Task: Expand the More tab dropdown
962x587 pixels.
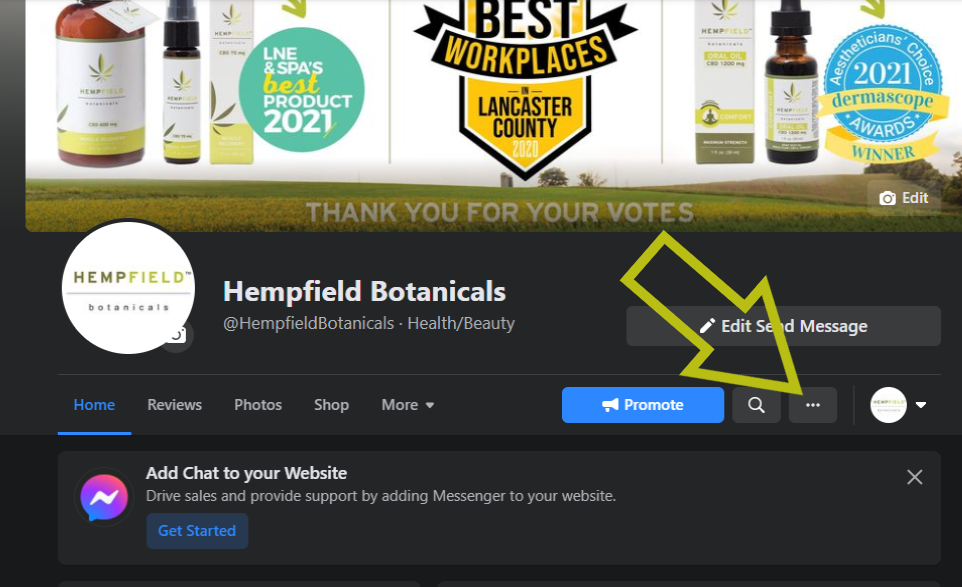Action: 408,405
